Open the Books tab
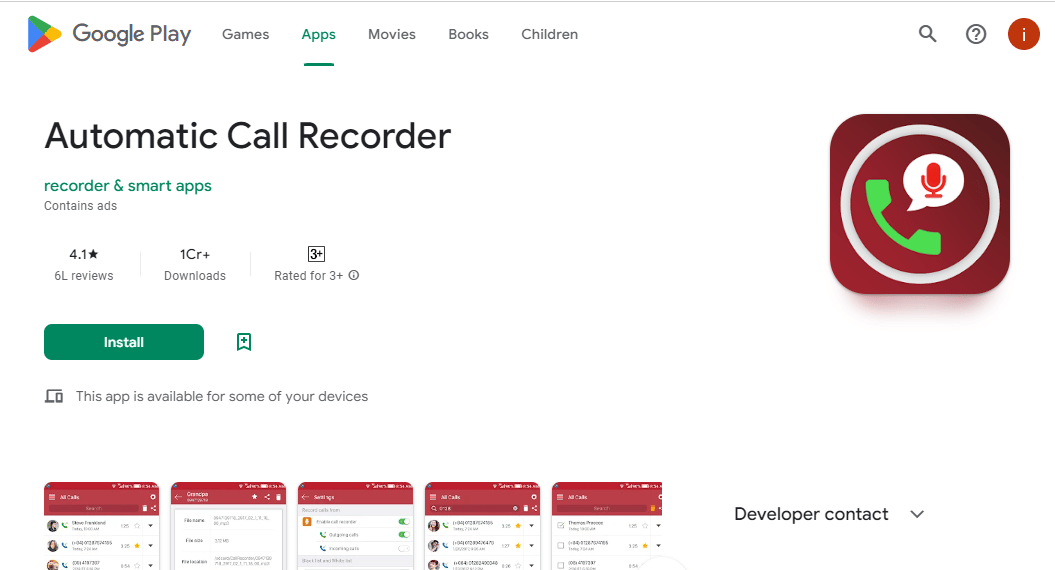This screenshot has width=1055, height=570. (468, 34)
